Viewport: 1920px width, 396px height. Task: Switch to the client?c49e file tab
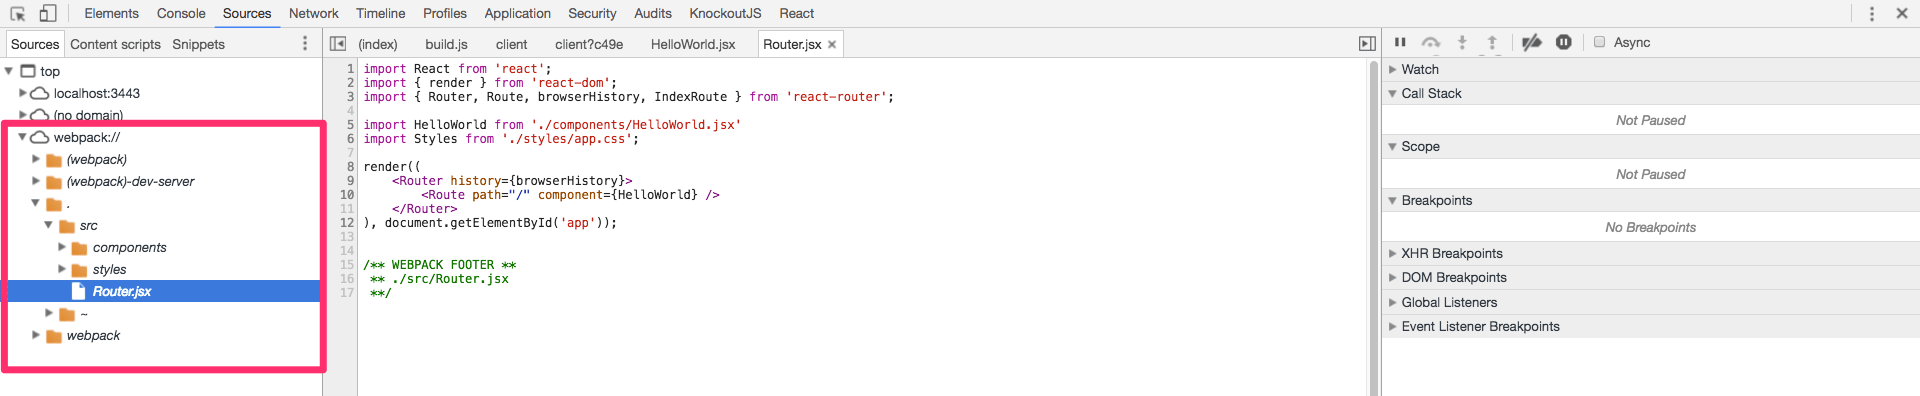pyautogui.click(x=589, y=44)
